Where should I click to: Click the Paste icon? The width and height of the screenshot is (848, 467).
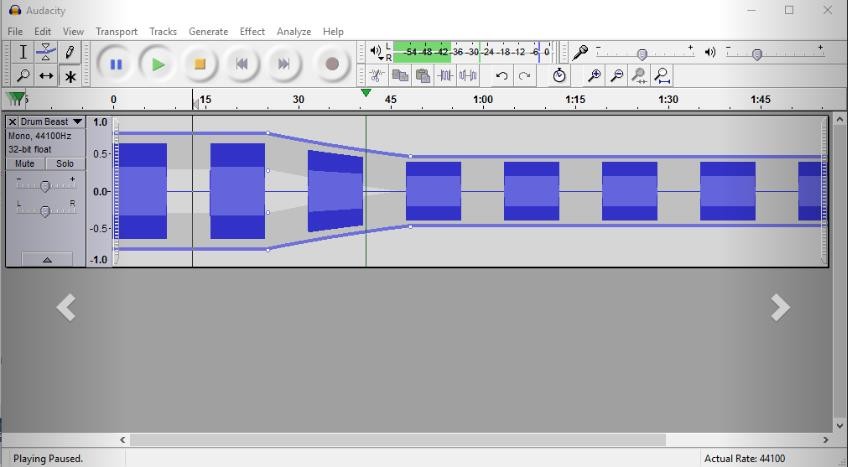[x=423, y=76]
